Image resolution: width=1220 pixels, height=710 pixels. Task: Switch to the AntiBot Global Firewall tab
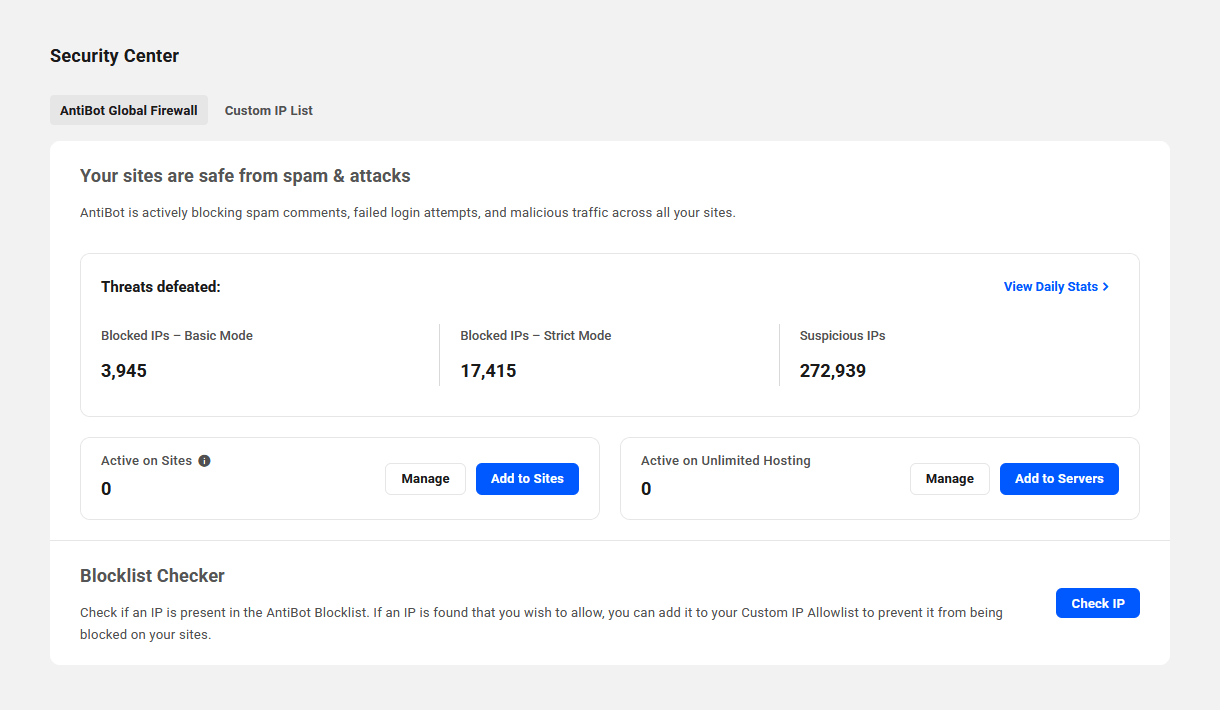click(x=129, y=110)
